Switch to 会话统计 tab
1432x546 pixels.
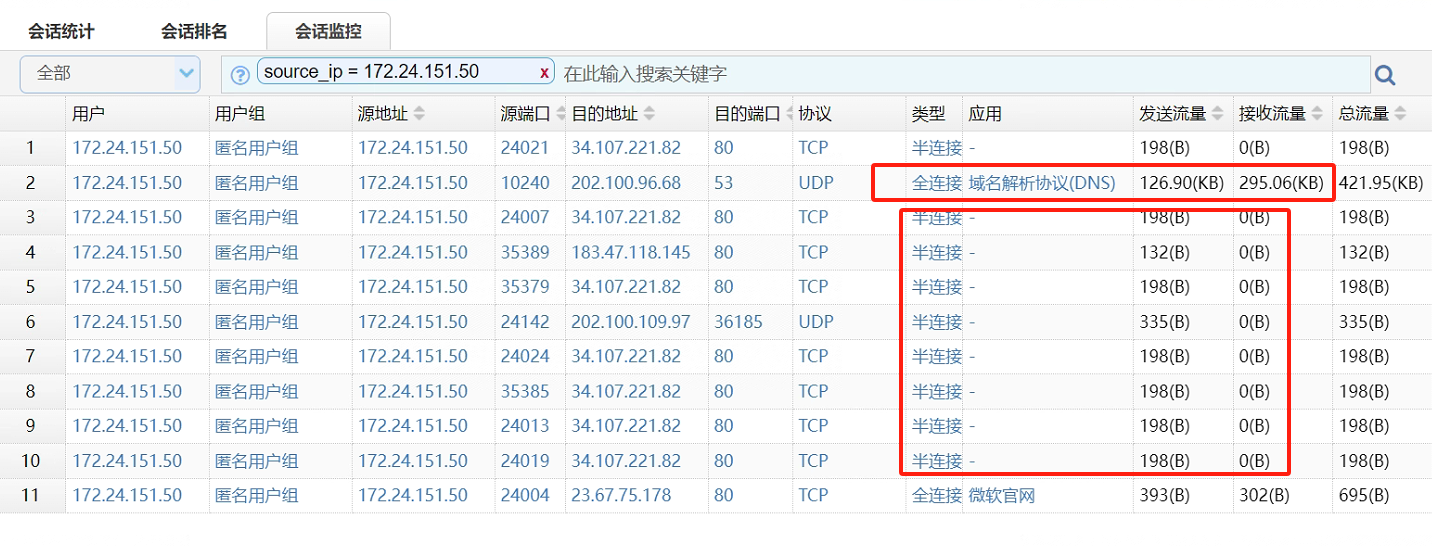[61, 31]
